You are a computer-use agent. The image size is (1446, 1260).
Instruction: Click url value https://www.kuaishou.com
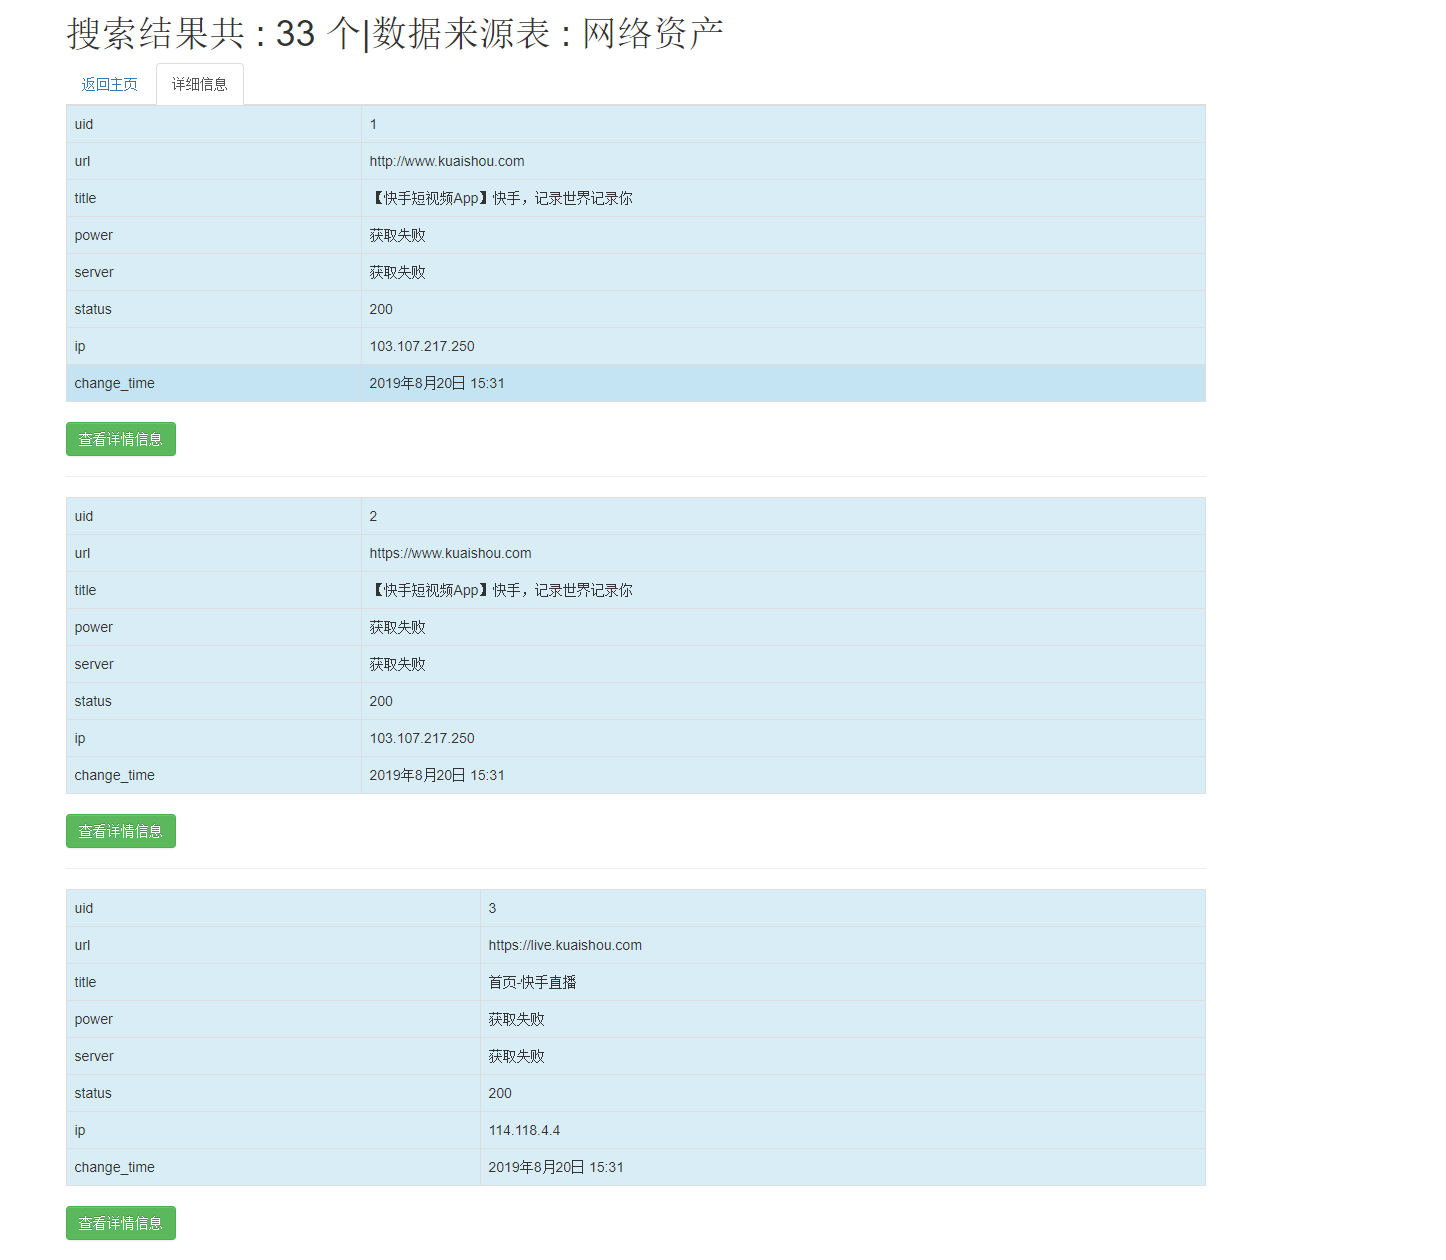point(450,553)
